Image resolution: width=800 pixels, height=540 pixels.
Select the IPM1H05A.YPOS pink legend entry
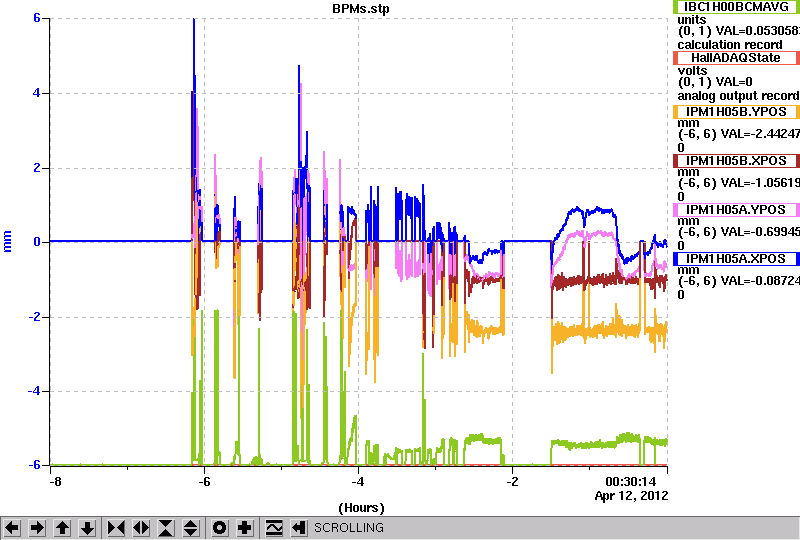point(737,210)
